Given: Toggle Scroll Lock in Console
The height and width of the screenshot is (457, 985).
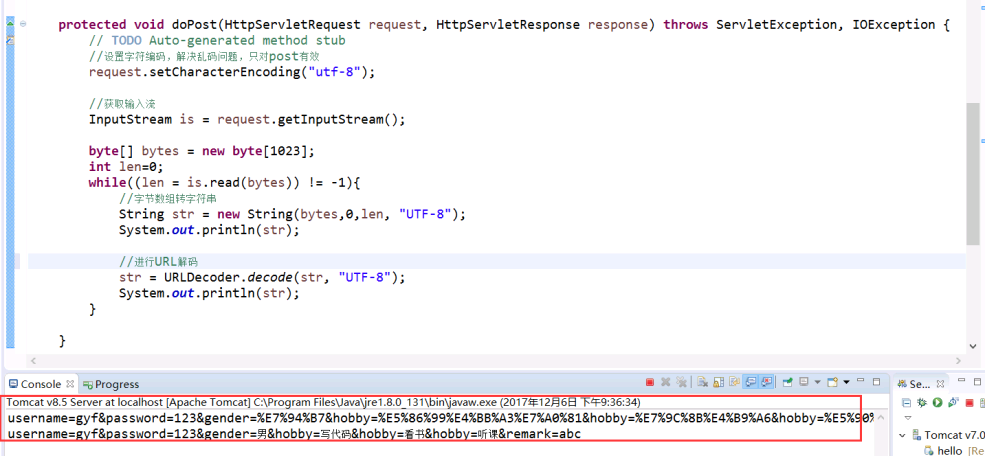Looking at the screenshot, I should (718, 382).
